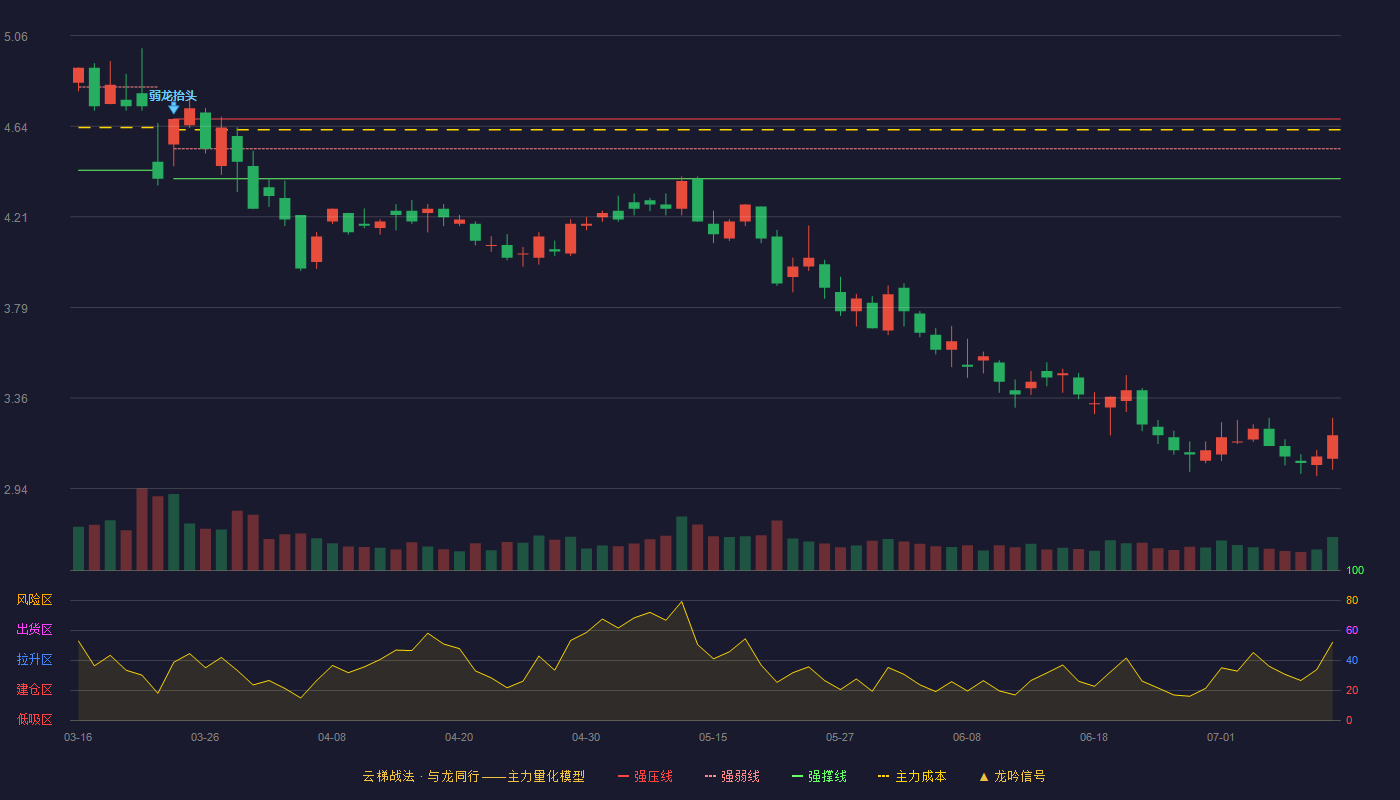Click the 出货区 zone label

(x=34, y=630)
